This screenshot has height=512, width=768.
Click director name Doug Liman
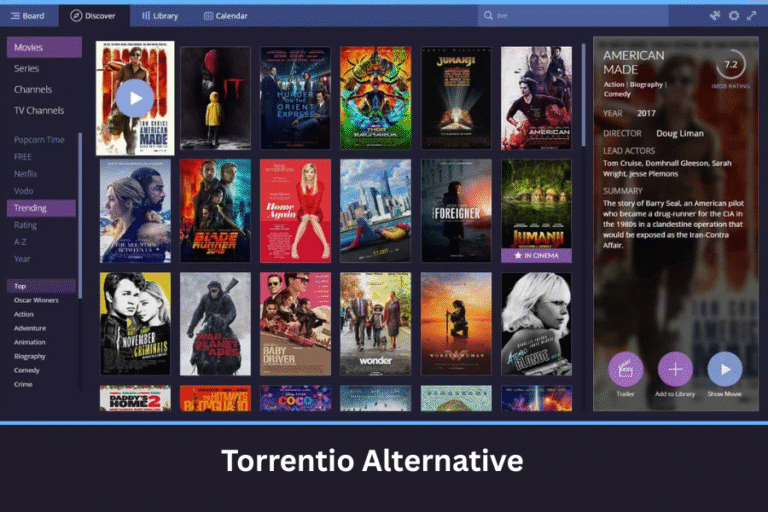(680, 133)
